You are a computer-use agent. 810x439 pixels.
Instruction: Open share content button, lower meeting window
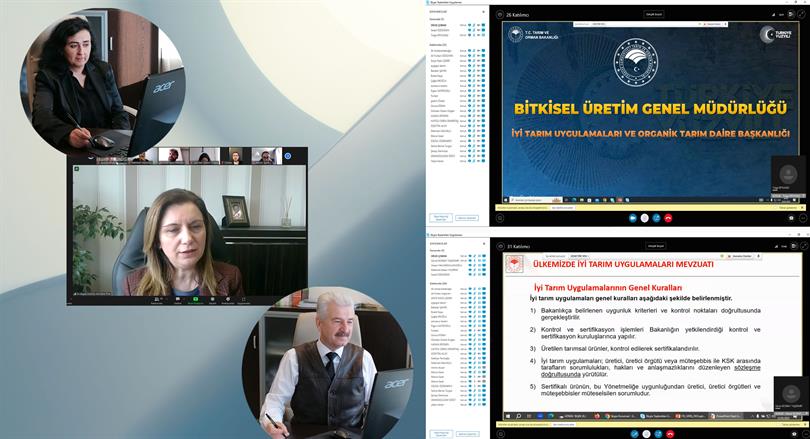click(x=658, y=434)
